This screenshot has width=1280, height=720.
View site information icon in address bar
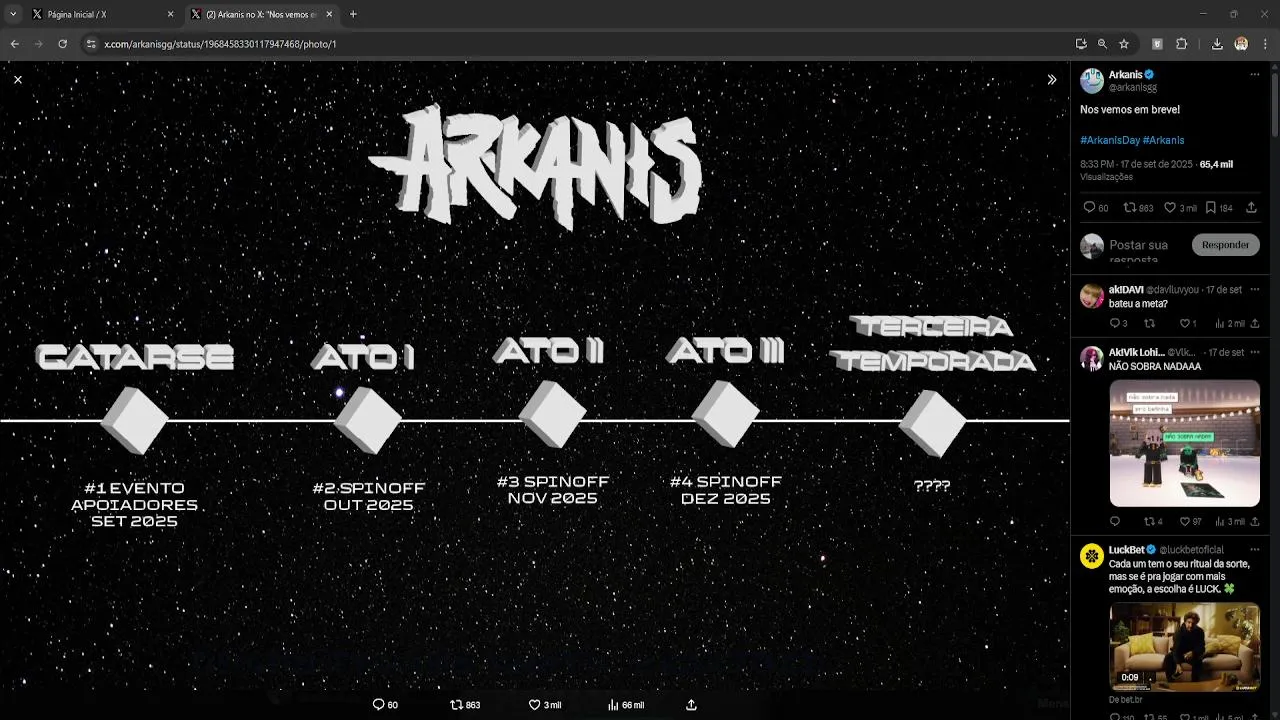[91, 44]
